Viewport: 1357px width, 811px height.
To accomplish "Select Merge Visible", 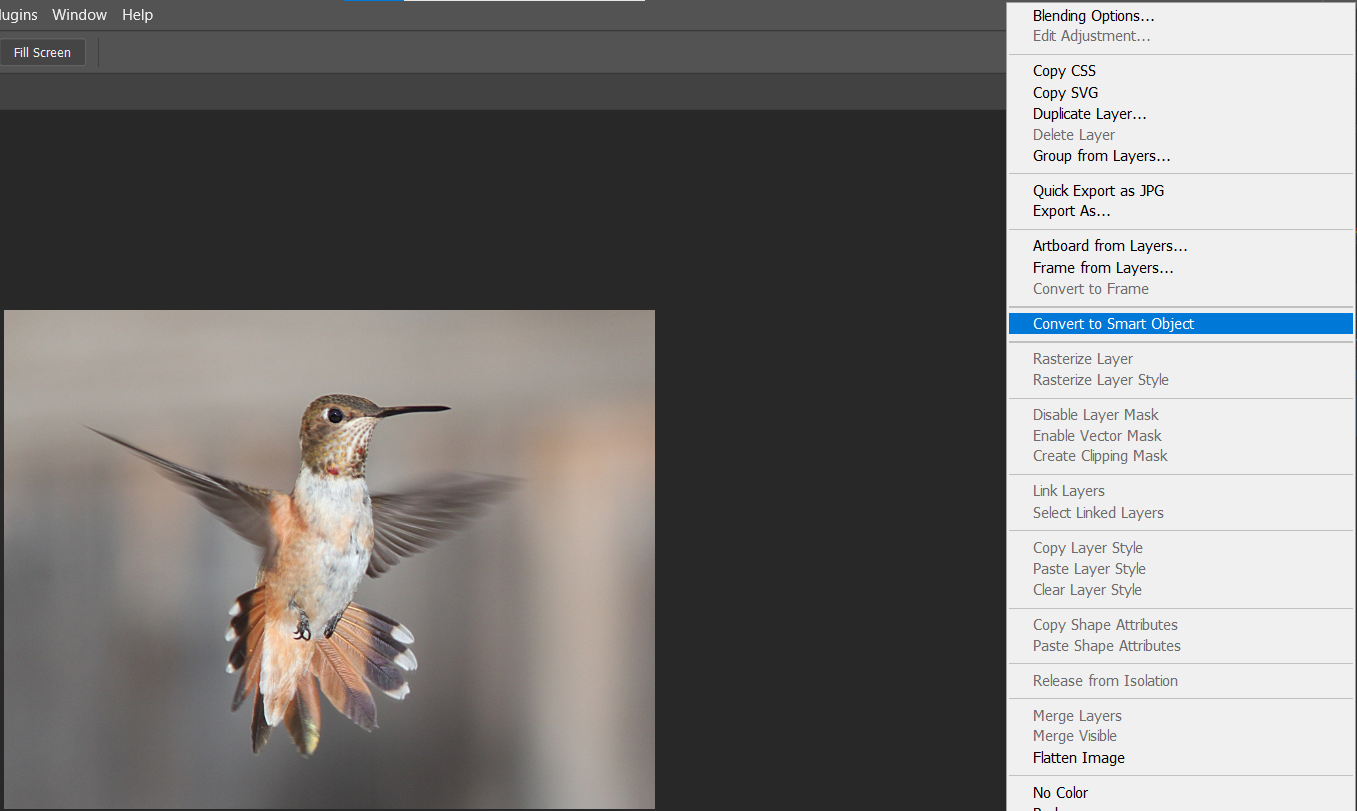I will (x=1074, y=735).
